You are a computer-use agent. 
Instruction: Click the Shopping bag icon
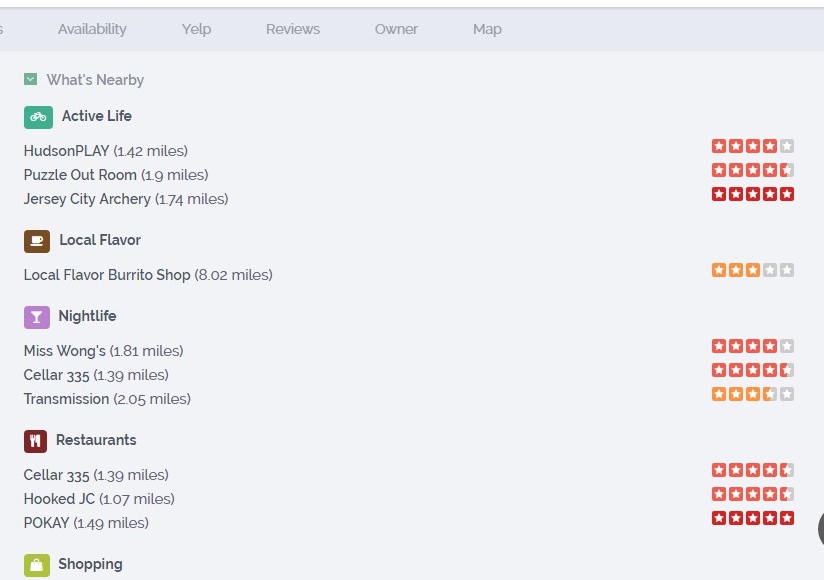point(36,565)
